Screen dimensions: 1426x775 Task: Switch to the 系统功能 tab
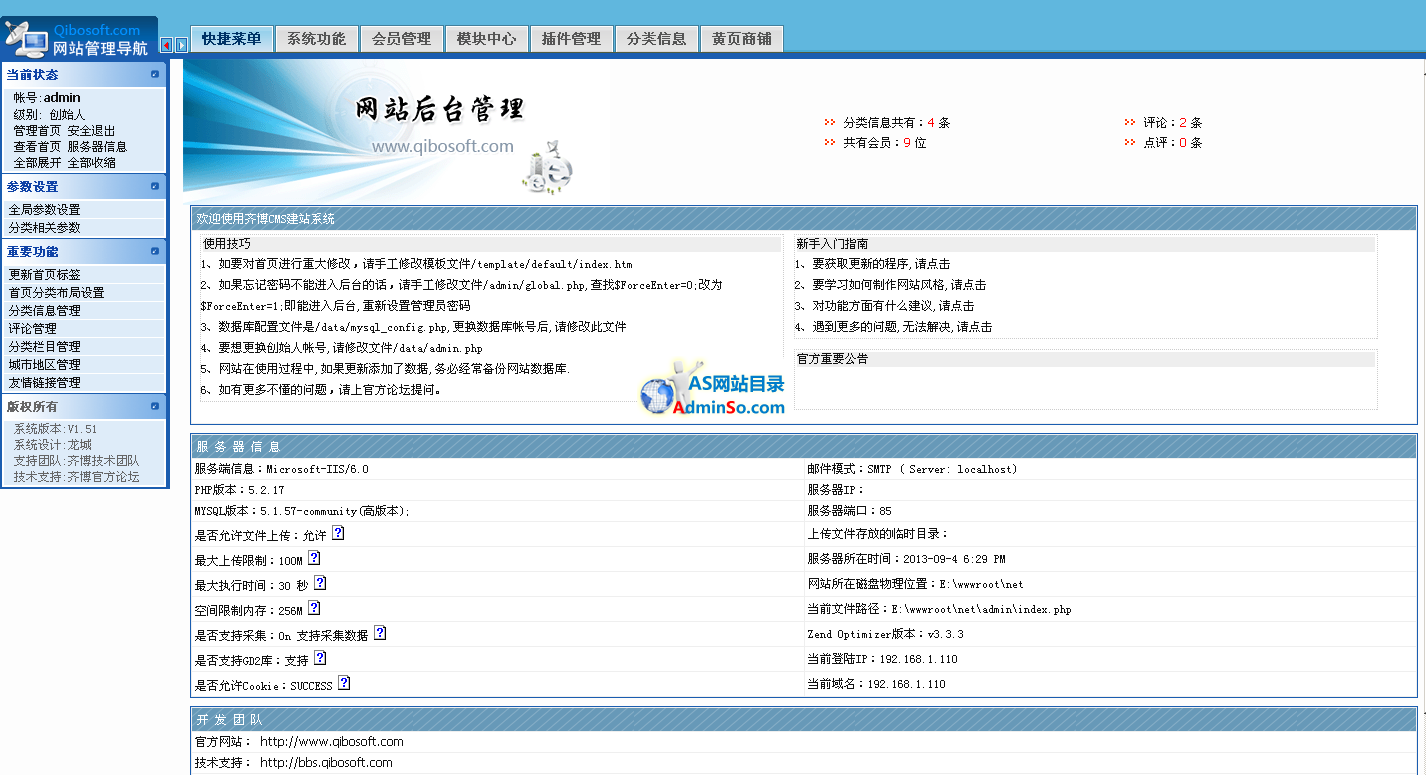[316, 38]
